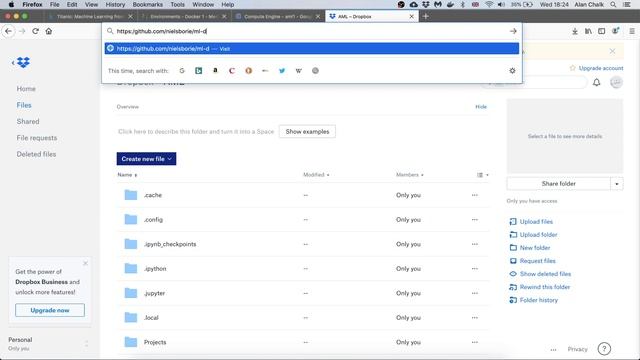Screen dimensions: 640x360
Task: Open Shared in the Dropbox sidebar
Action: [28, 121]
